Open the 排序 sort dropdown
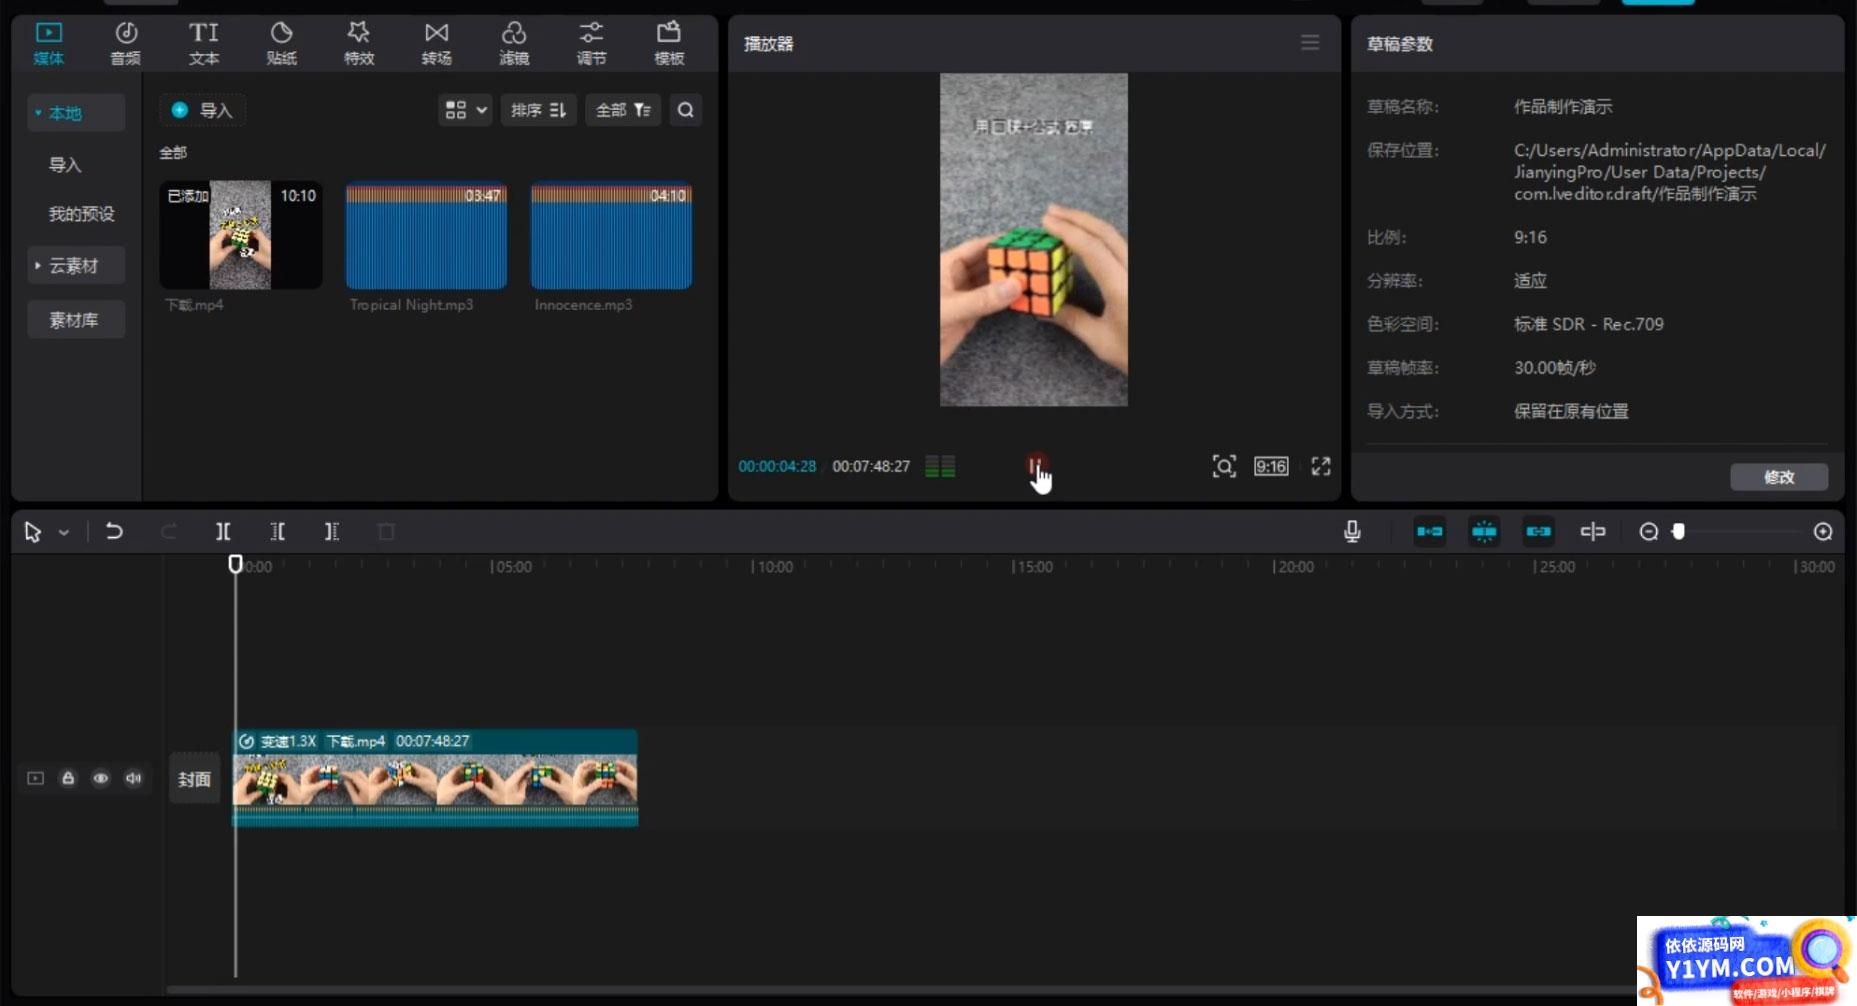The width and height of the screenshot is (1857, 1006). click(538, 110)
